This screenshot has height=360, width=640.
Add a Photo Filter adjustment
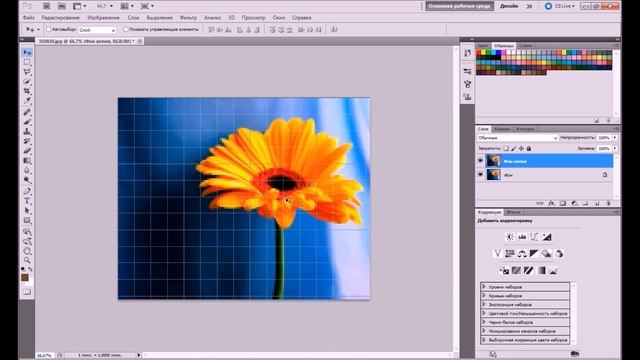[547, 253]
